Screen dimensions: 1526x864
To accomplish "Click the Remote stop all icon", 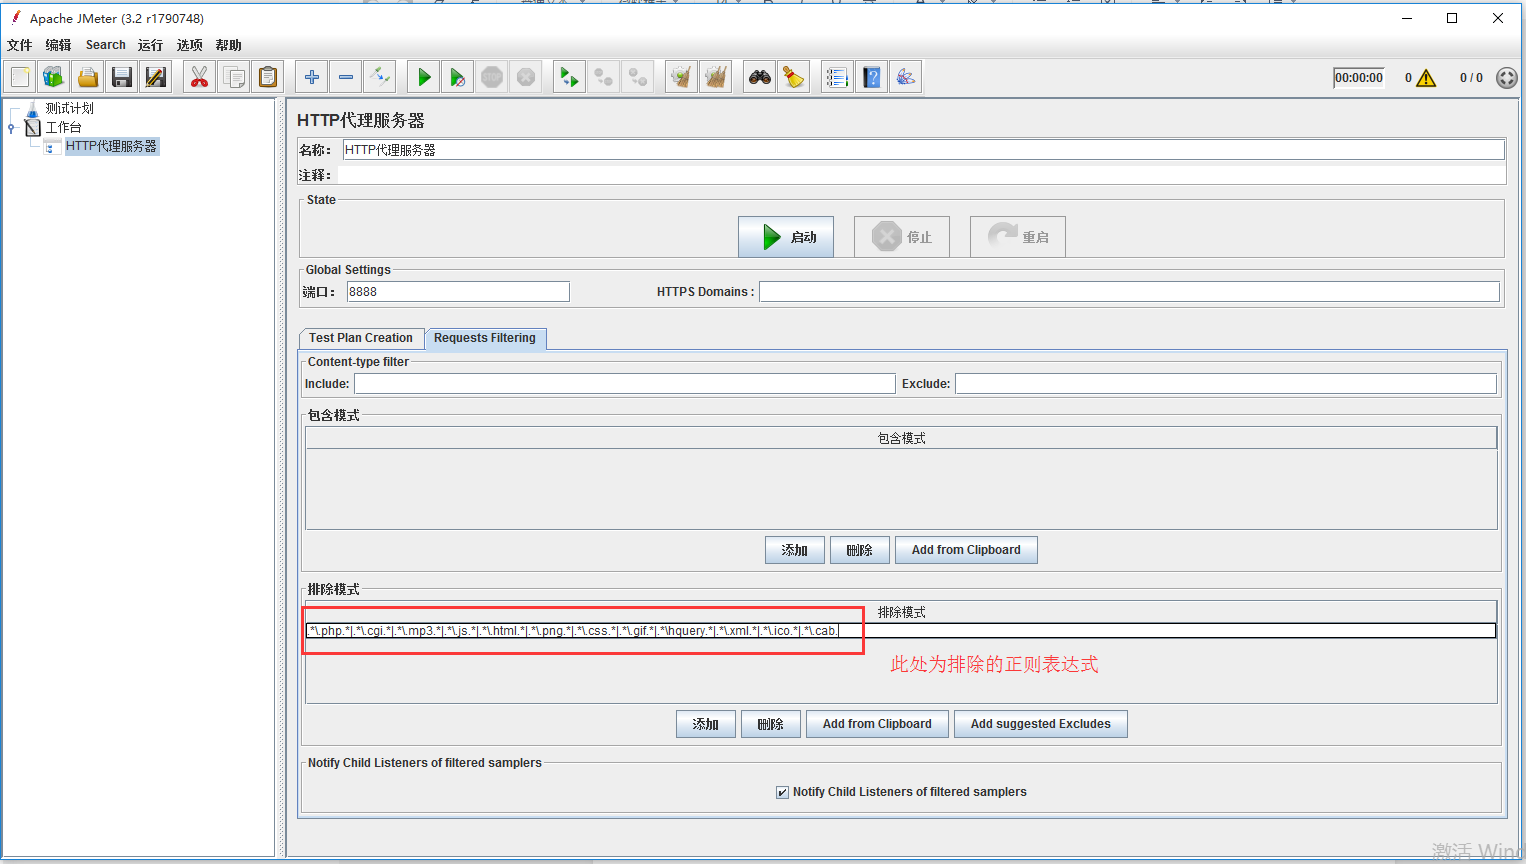I will click(x=604, y=77).
